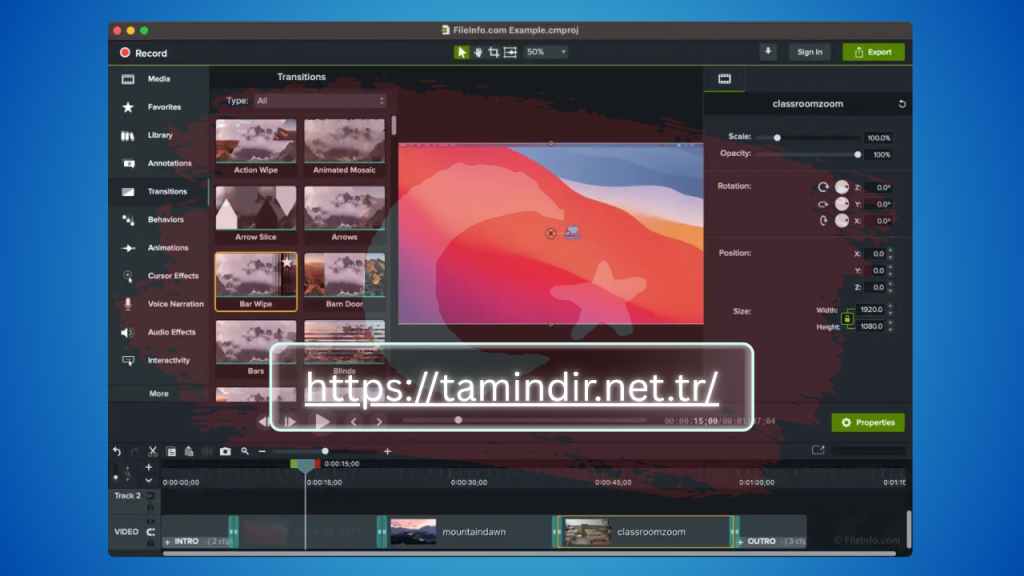Select the classroomzoom clip on timeline
Screen dimensions: 1024x576
tap(647, 532)
